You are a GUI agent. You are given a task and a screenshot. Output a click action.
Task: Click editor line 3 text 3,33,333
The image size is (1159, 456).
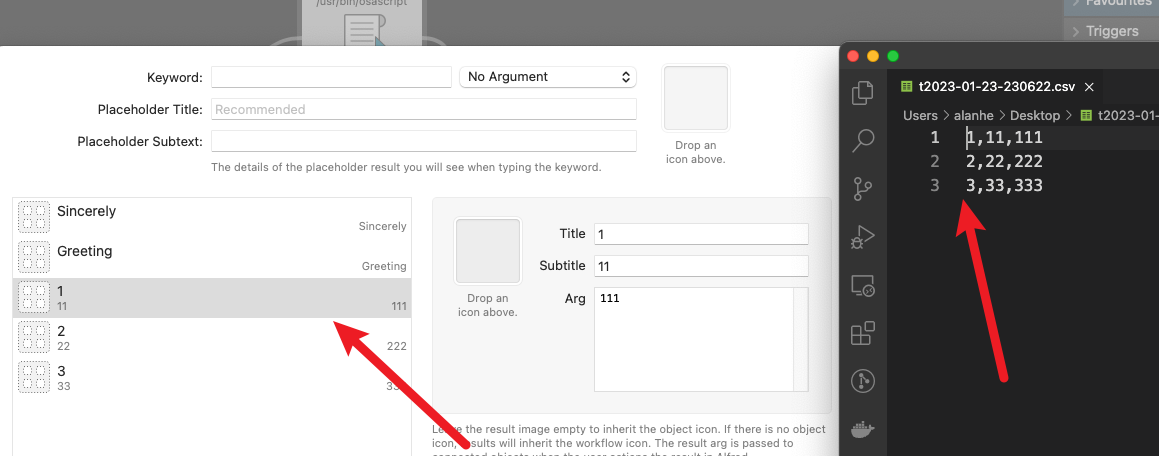click(x=1005, y=185)
